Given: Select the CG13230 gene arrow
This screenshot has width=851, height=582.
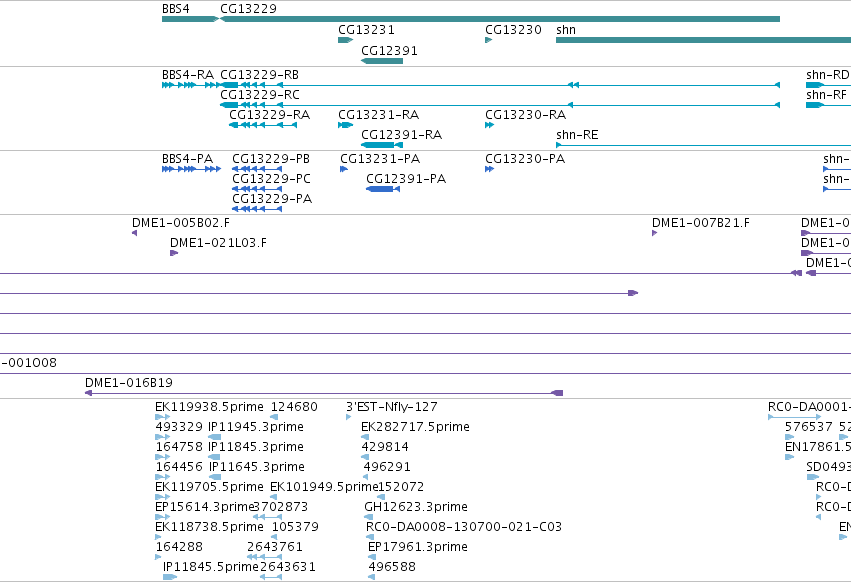Looking at the screenshot, I should (488, 40).
